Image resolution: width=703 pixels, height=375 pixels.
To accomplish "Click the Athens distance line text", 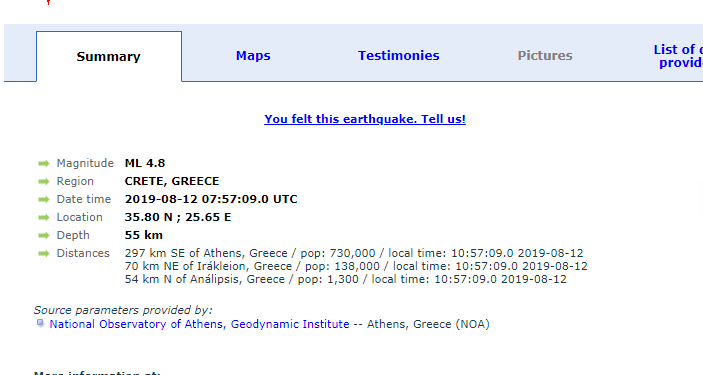I will [x=354, y=253].
